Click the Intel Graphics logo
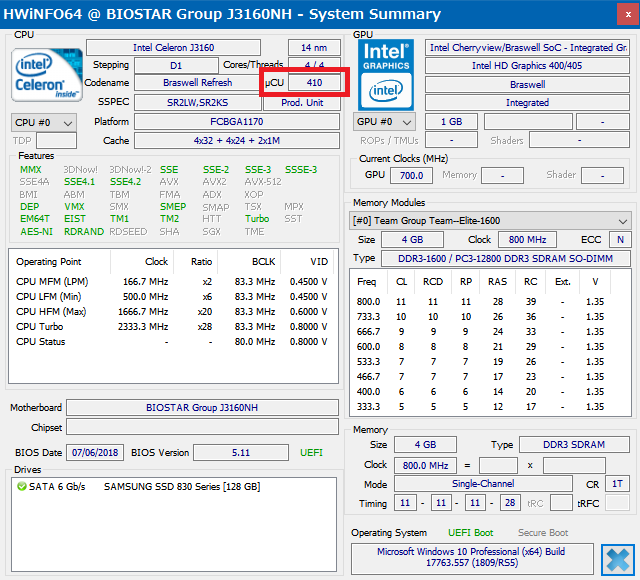Image resolution: width=640 pixels, height=580 pixels. (387, 74)
